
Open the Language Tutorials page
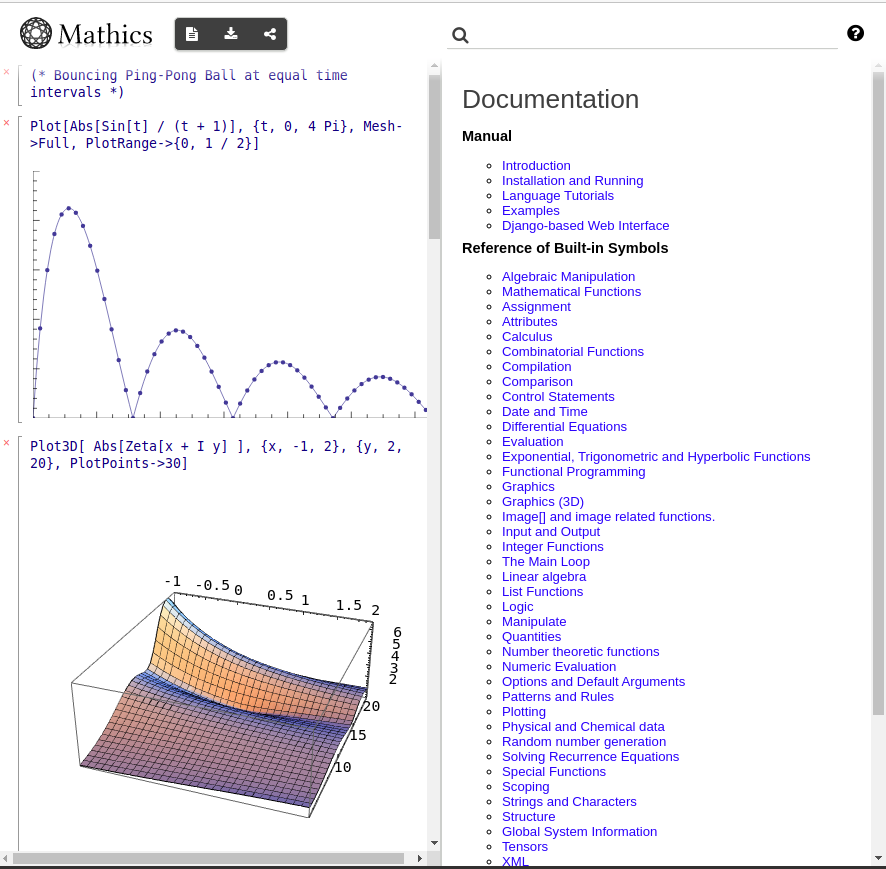click(x=557, y=195)
